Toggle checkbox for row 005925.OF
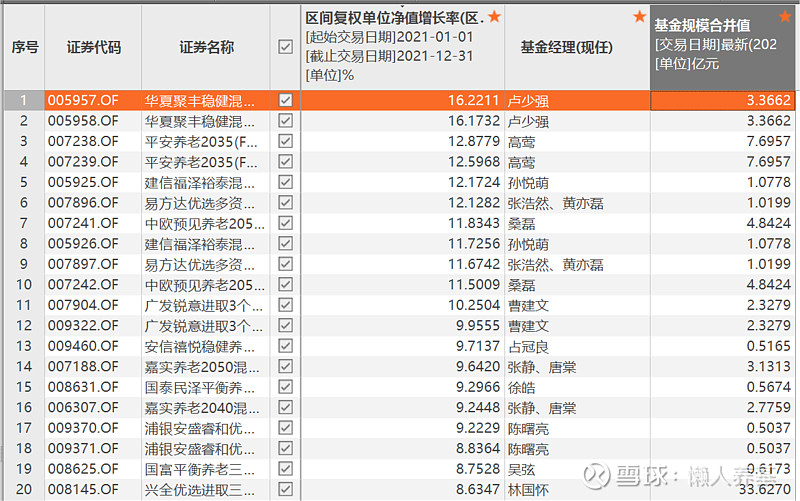The width and height of the screenshot is (800, 501). pyautogui.click(x=286, y=182)
